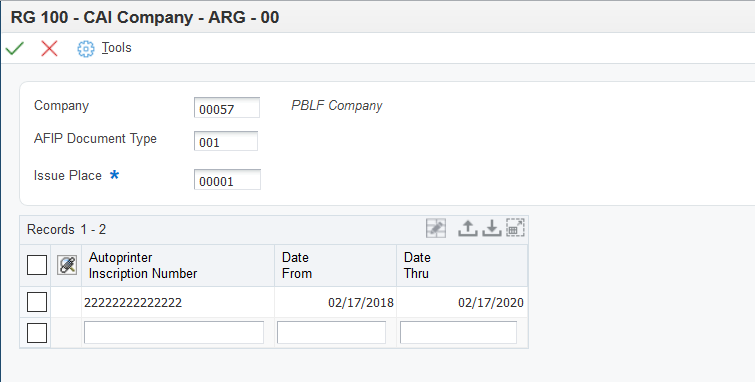Select the date cell 02/17/2018
The width and height of the screenshot is (755, 382).
click(x=336, y=303)
